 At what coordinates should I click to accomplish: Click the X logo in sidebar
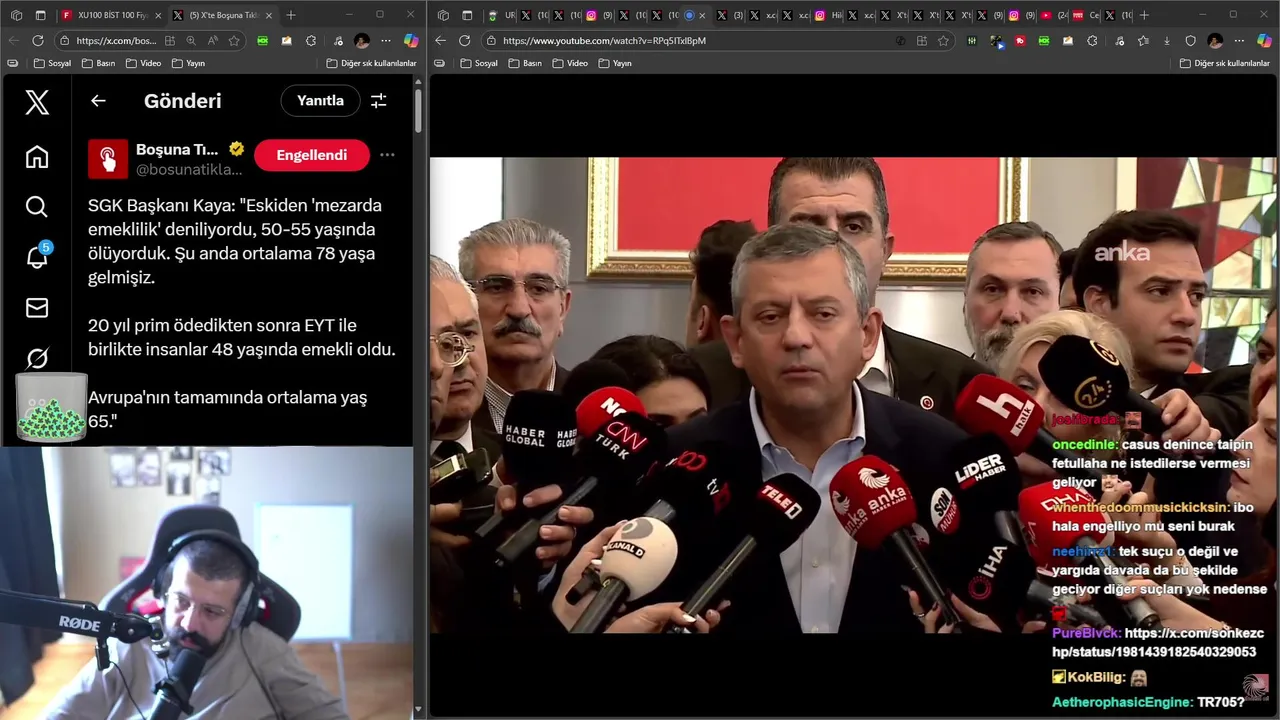(37, 101)
